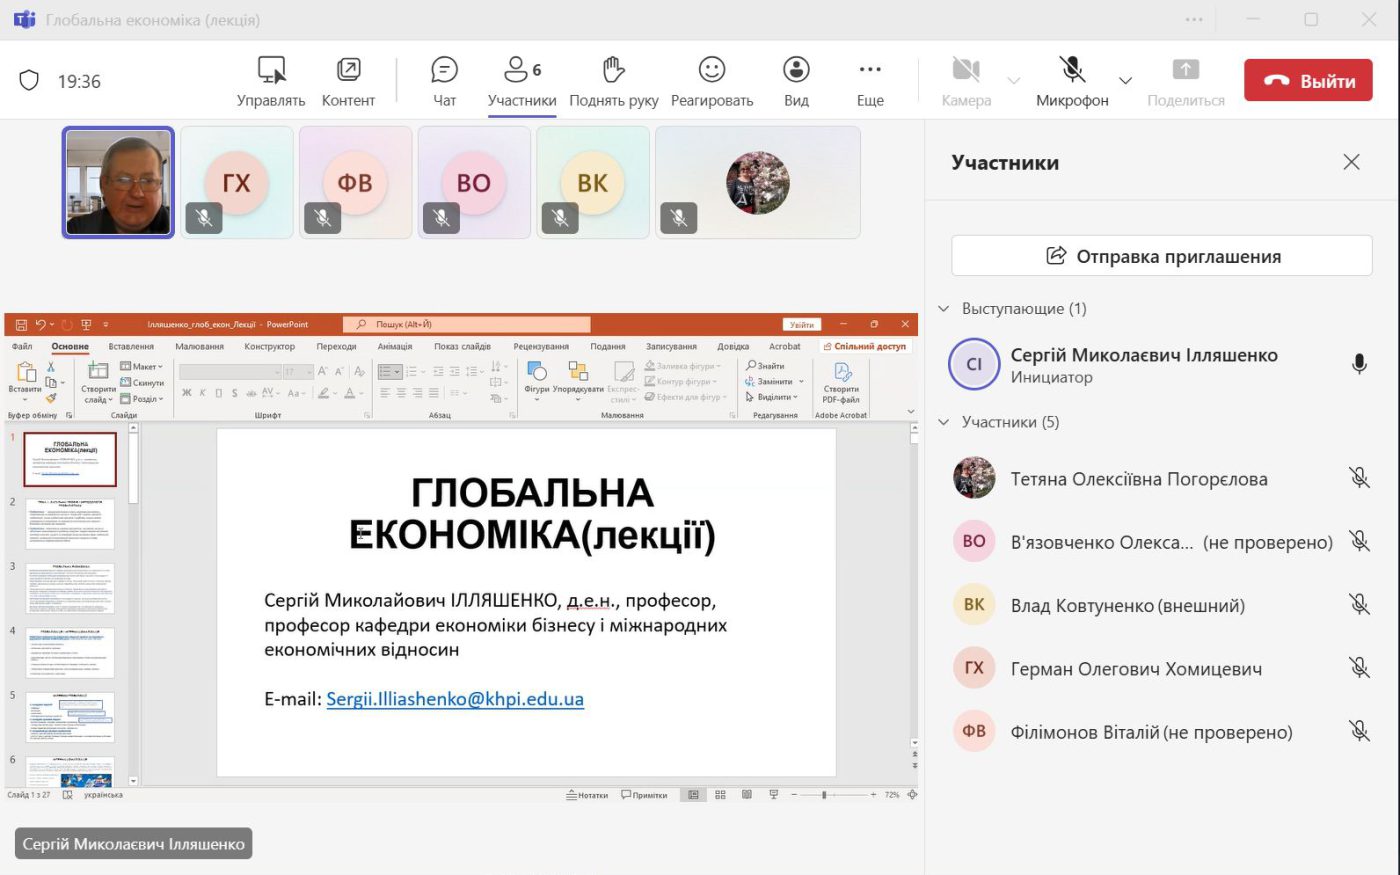Open the Микрофон dropdown arrow
The width and height of the screenshot is (1400, 875).
[x=1124, y=80]
